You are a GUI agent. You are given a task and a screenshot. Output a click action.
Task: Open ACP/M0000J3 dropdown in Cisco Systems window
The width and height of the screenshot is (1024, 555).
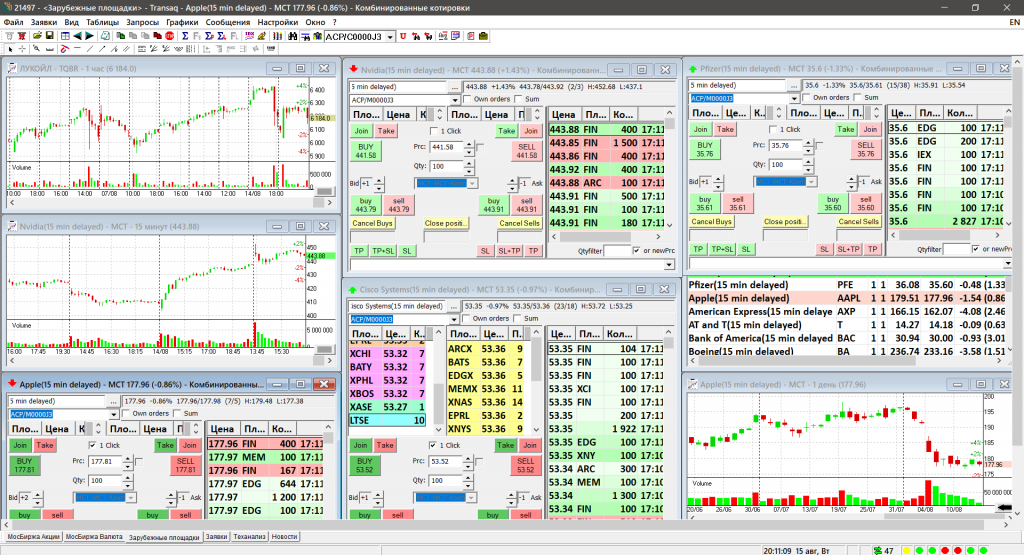click(453, 319)
